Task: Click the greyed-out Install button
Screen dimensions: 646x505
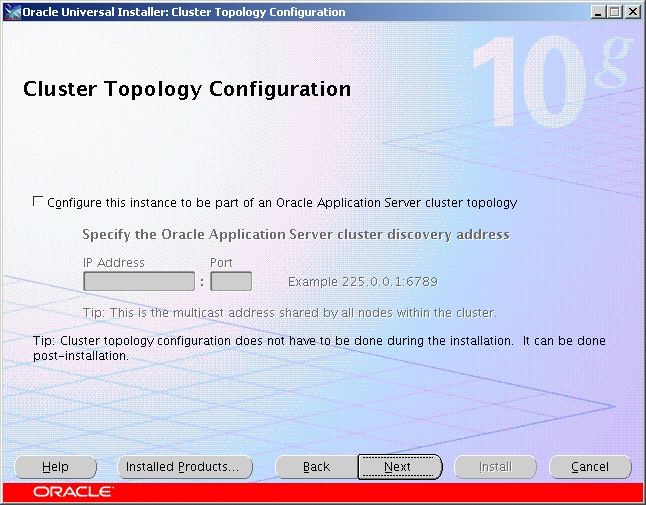Action: click(495, 467)
